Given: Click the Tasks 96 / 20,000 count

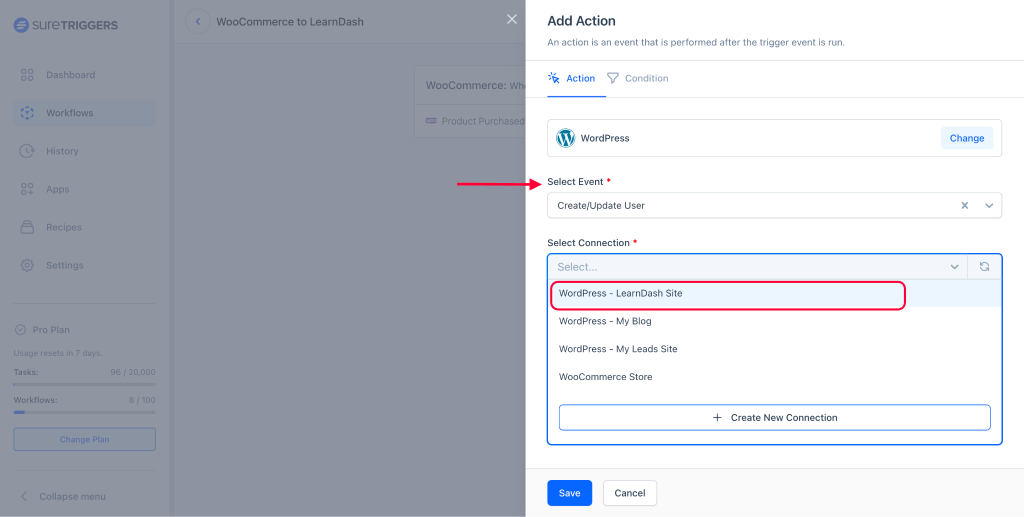Looking at the screenshot, I should click(x=133, y=372).
